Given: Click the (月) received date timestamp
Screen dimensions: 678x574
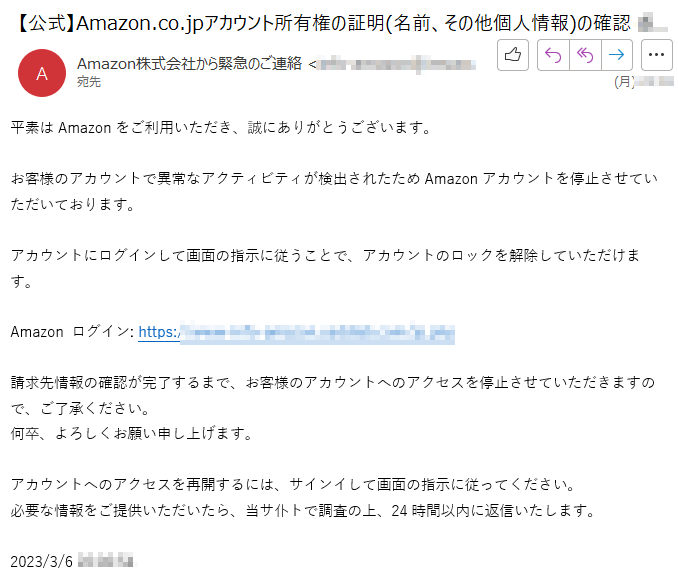Looking at the screenshot, I should pyautogui.click(x=643, y=81).
